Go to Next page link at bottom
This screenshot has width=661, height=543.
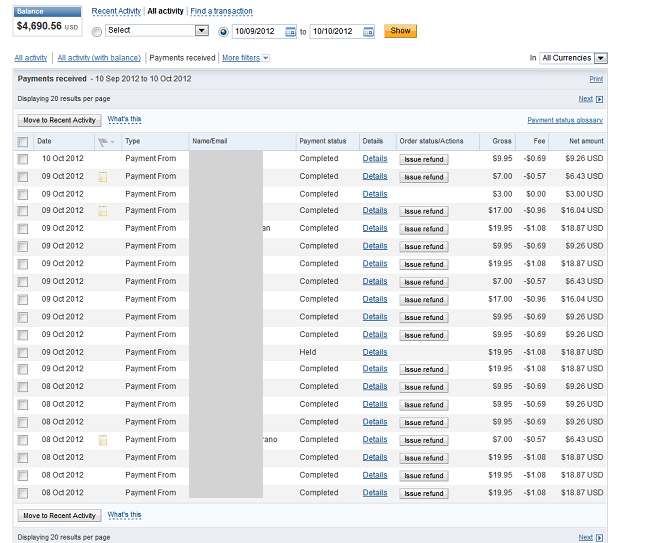click(586, 537)
